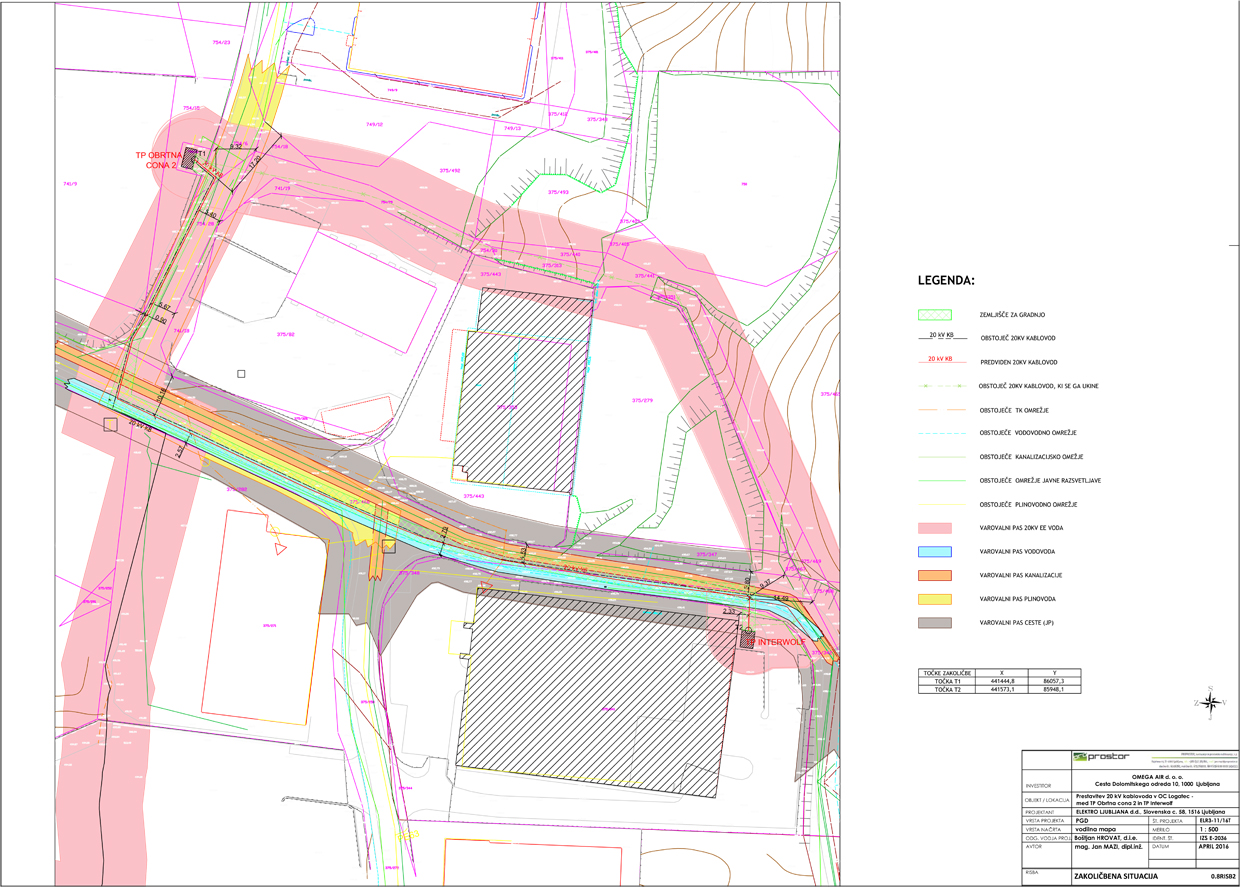Click the 'LEGENDA:' heading

952,280
